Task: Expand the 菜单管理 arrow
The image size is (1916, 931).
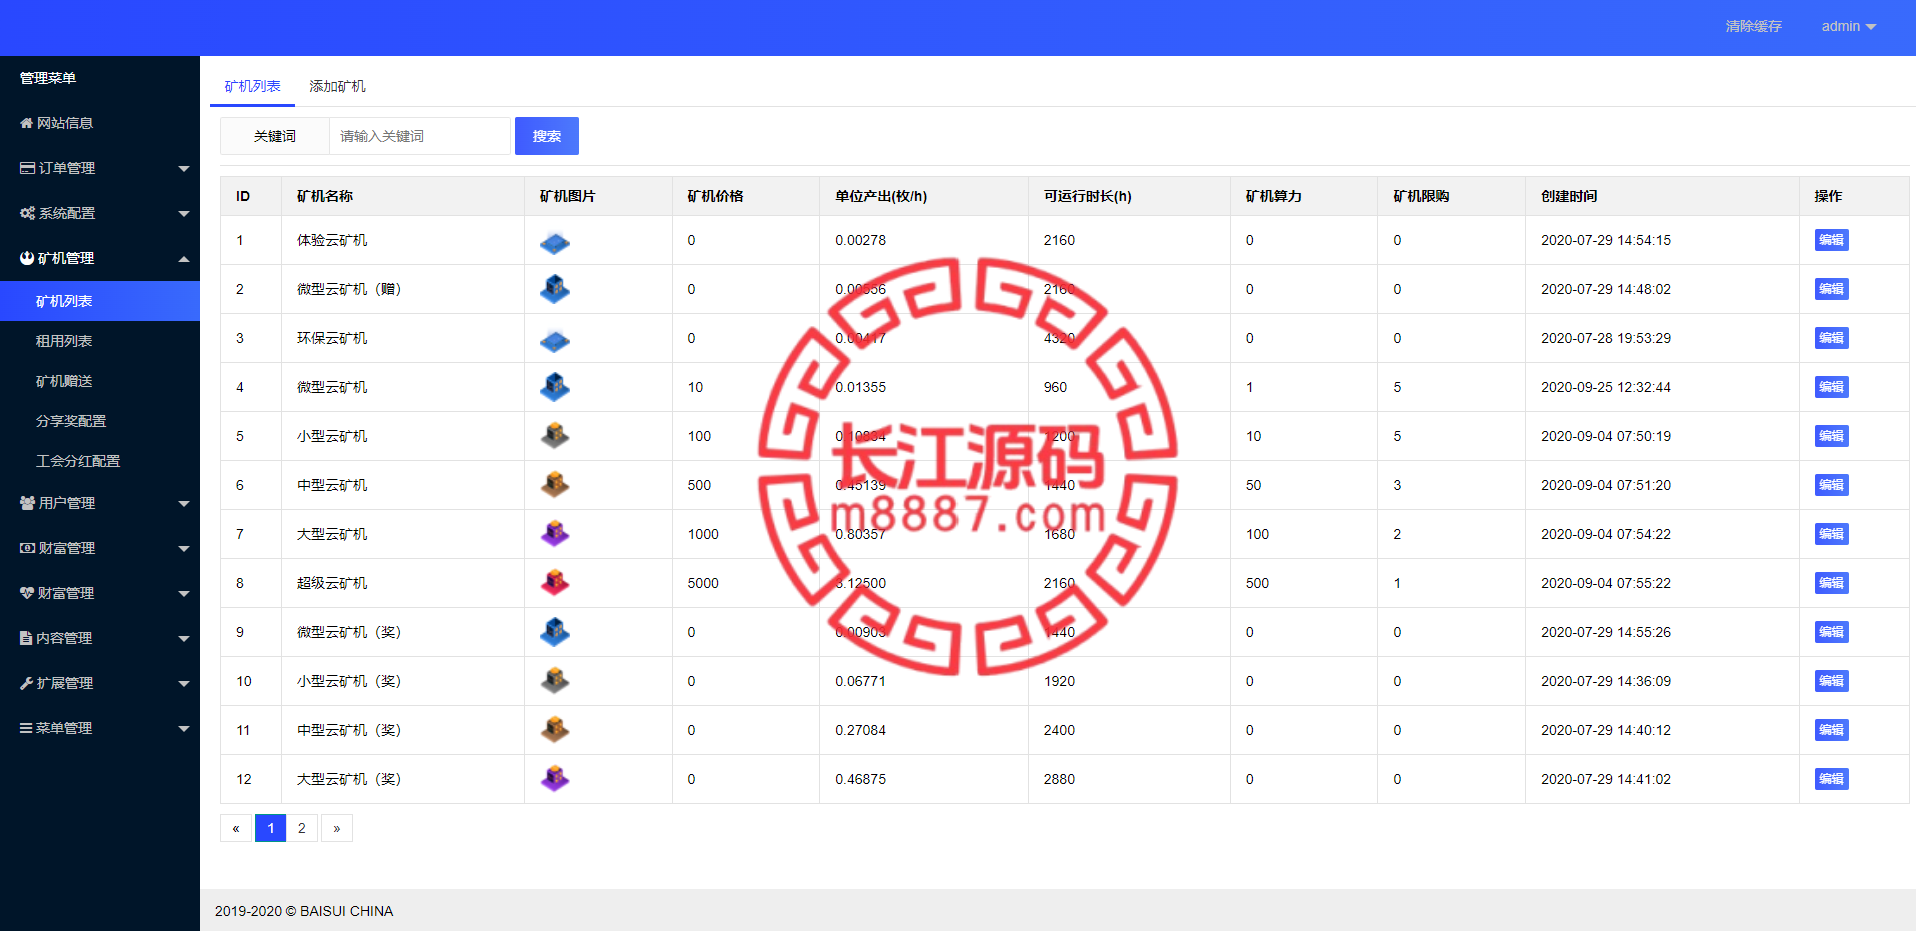Action: tap(184, 729)
